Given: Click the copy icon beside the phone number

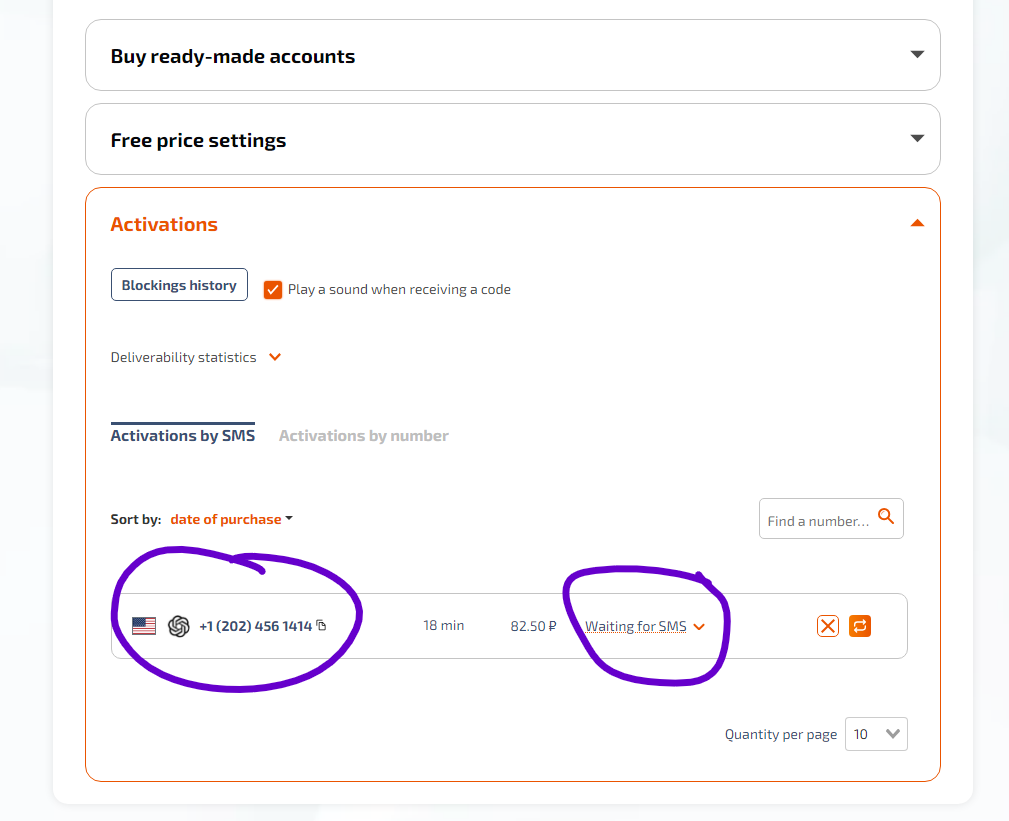Looking at the screenshot, I should tap(321, 626).
